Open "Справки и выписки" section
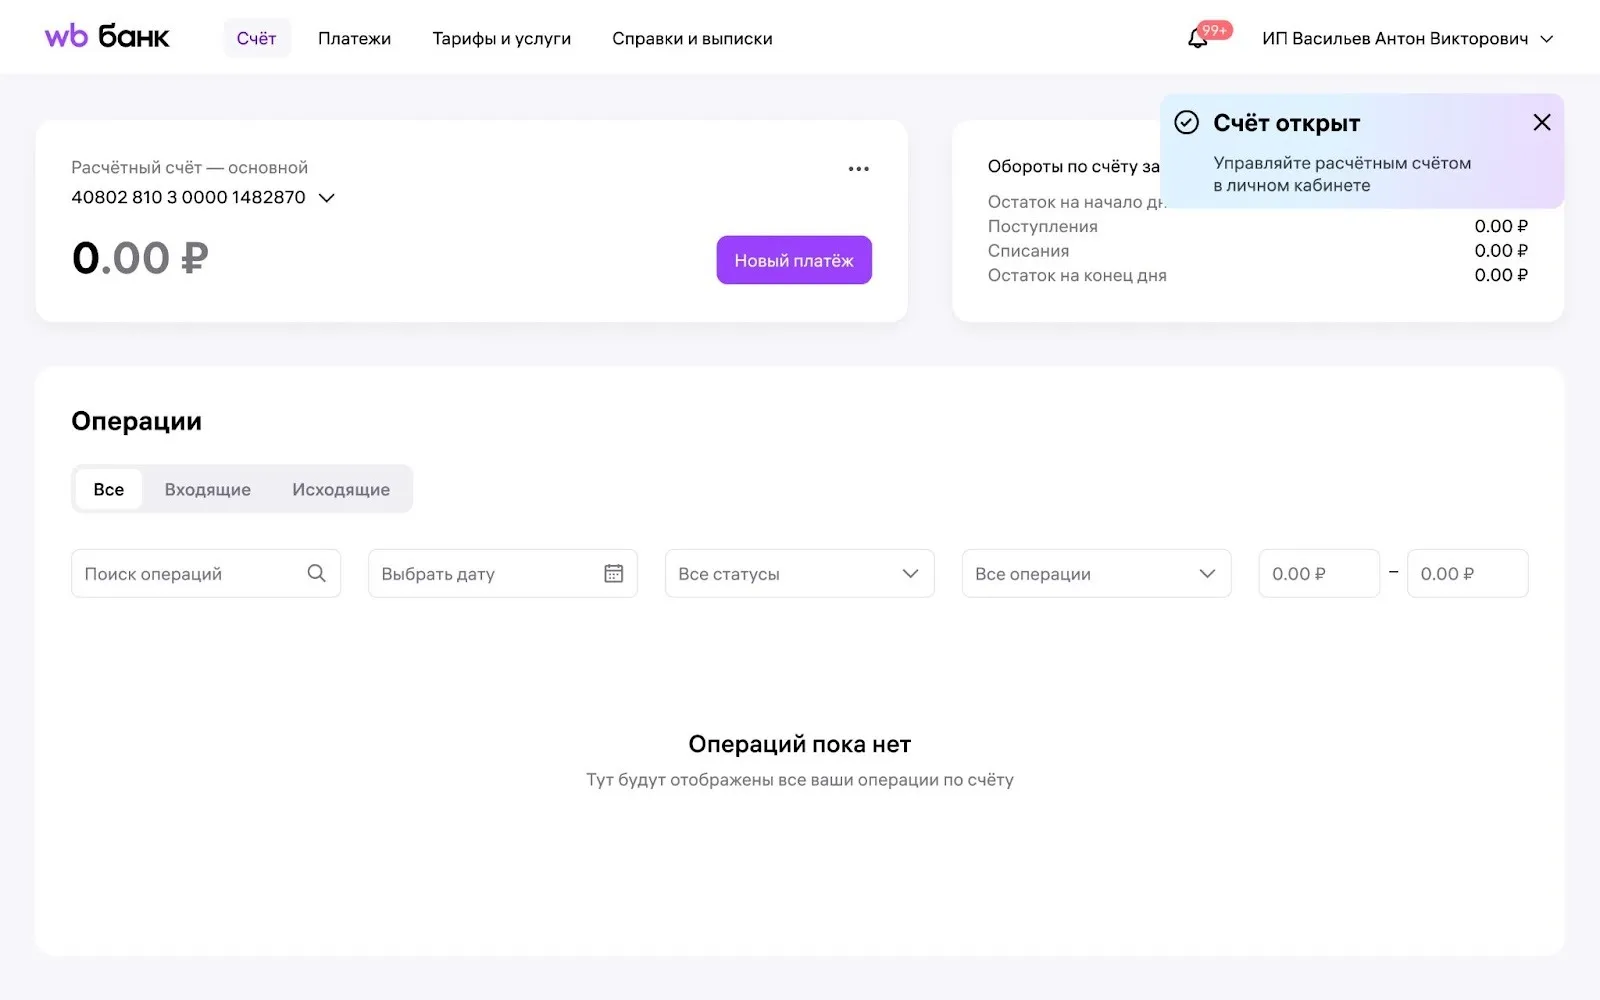1600x1000 pixels. coord(692,39)
